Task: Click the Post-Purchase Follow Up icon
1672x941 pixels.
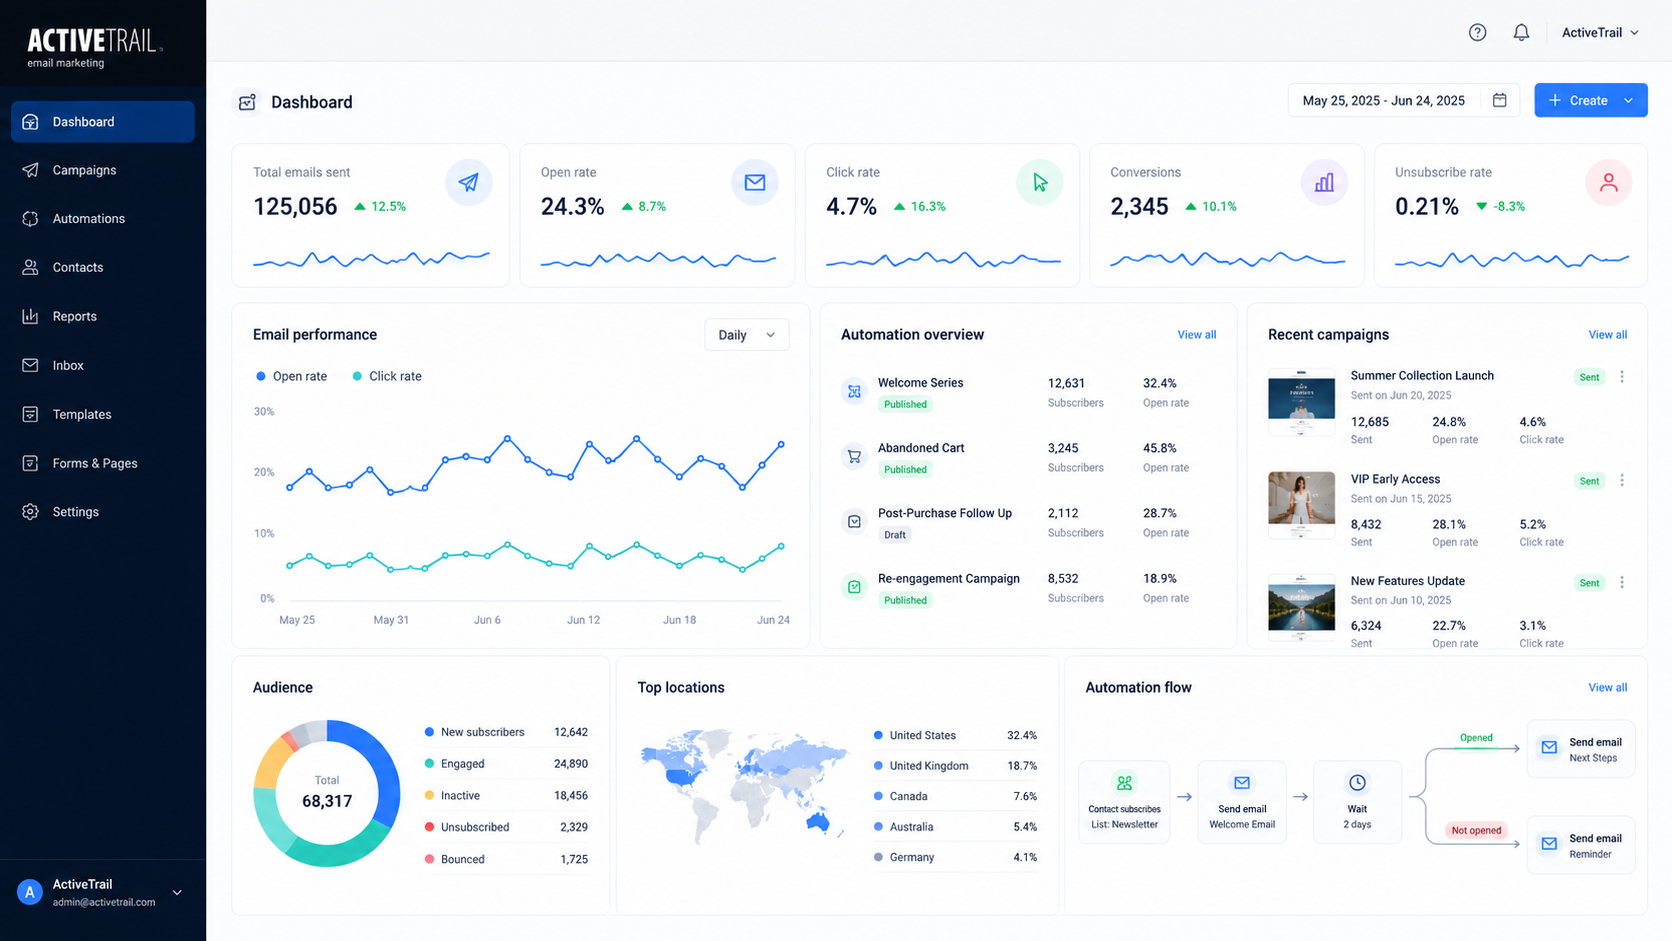Action: [x=854, y=522]
